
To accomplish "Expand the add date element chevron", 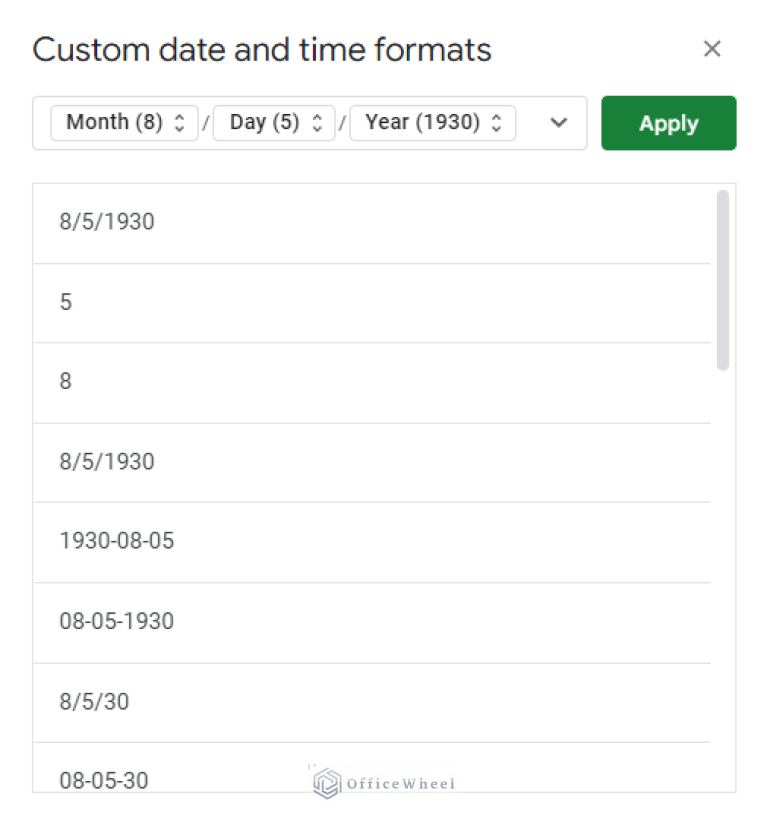I will click(558, 122).
